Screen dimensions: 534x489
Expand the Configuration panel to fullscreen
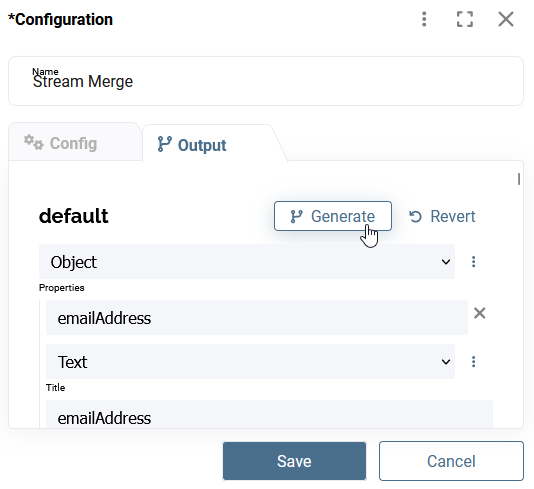465,19
